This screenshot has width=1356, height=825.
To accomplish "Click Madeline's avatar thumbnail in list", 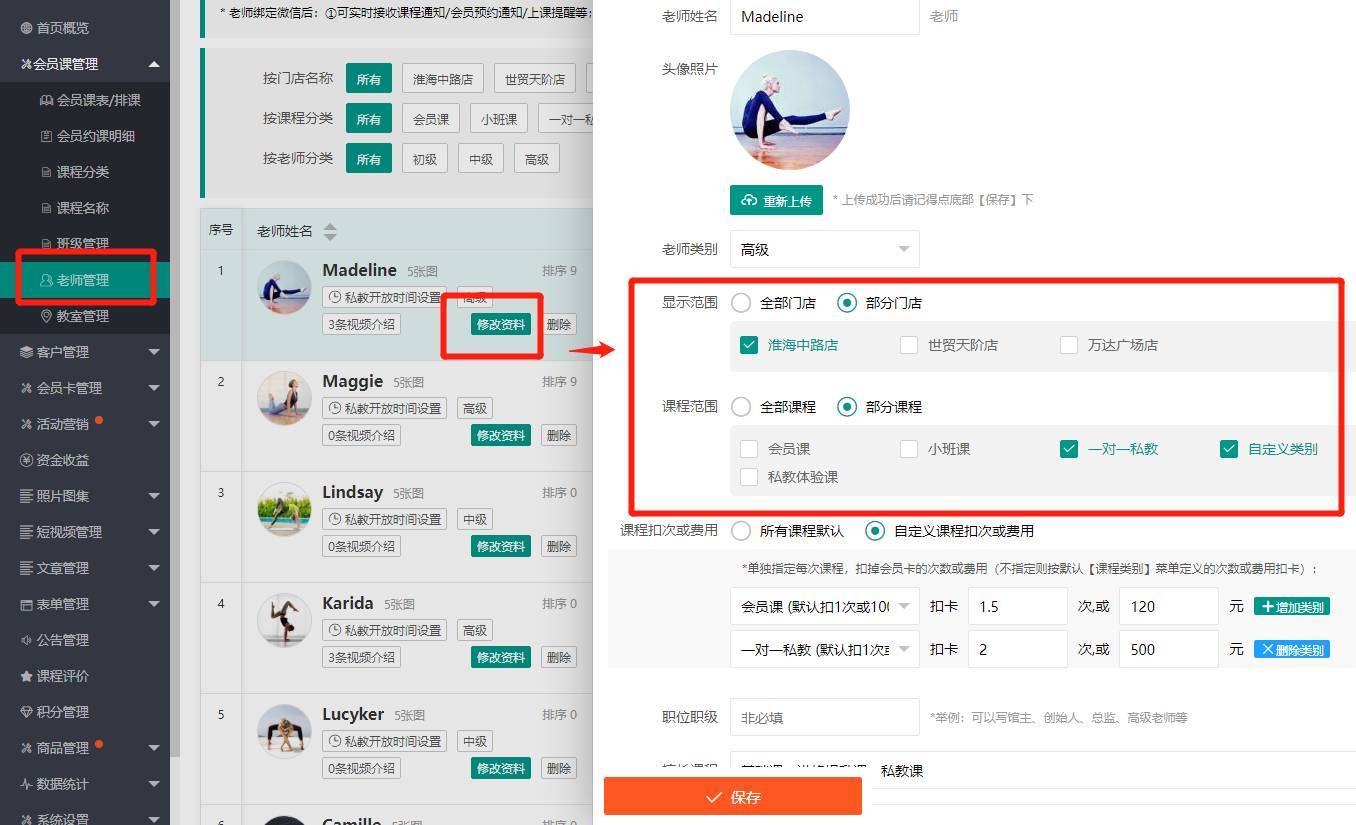I will tap(284, 287).
